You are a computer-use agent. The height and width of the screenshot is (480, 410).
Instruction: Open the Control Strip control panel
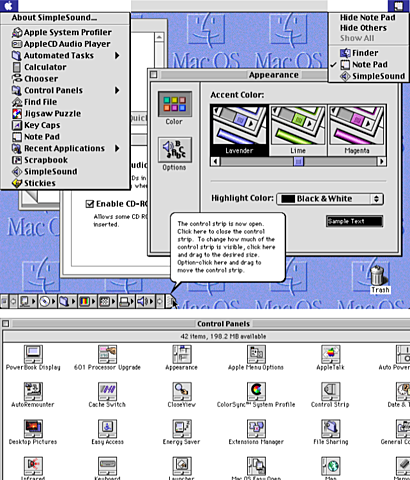(330, 391)
